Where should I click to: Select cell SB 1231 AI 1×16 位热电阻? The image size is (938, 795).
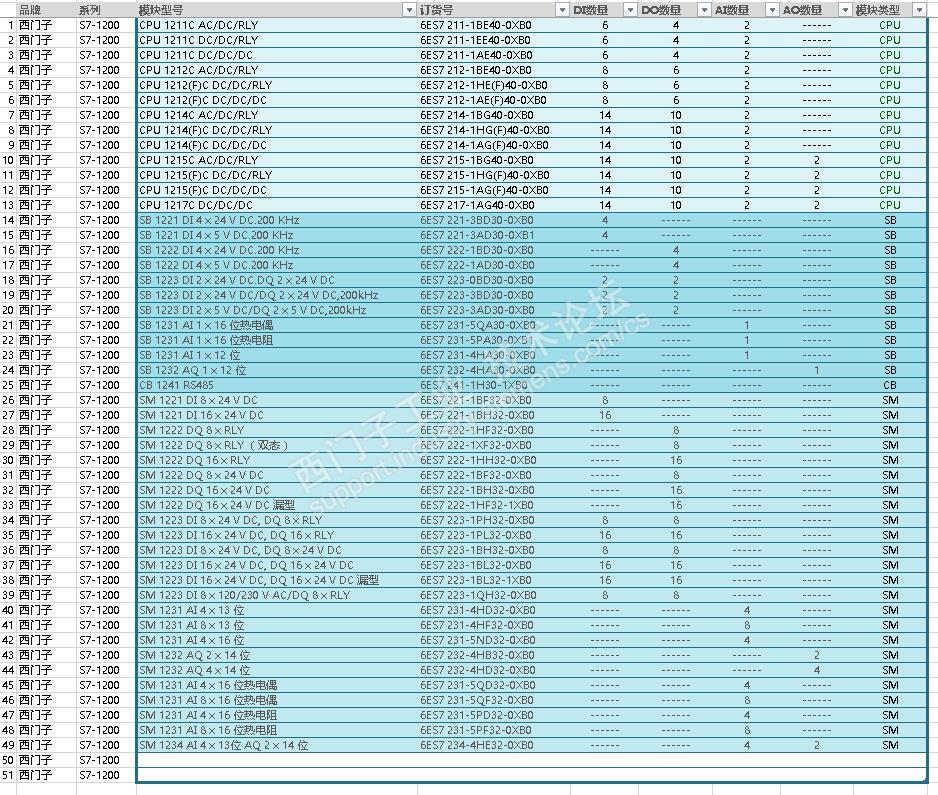coord(277,340)
